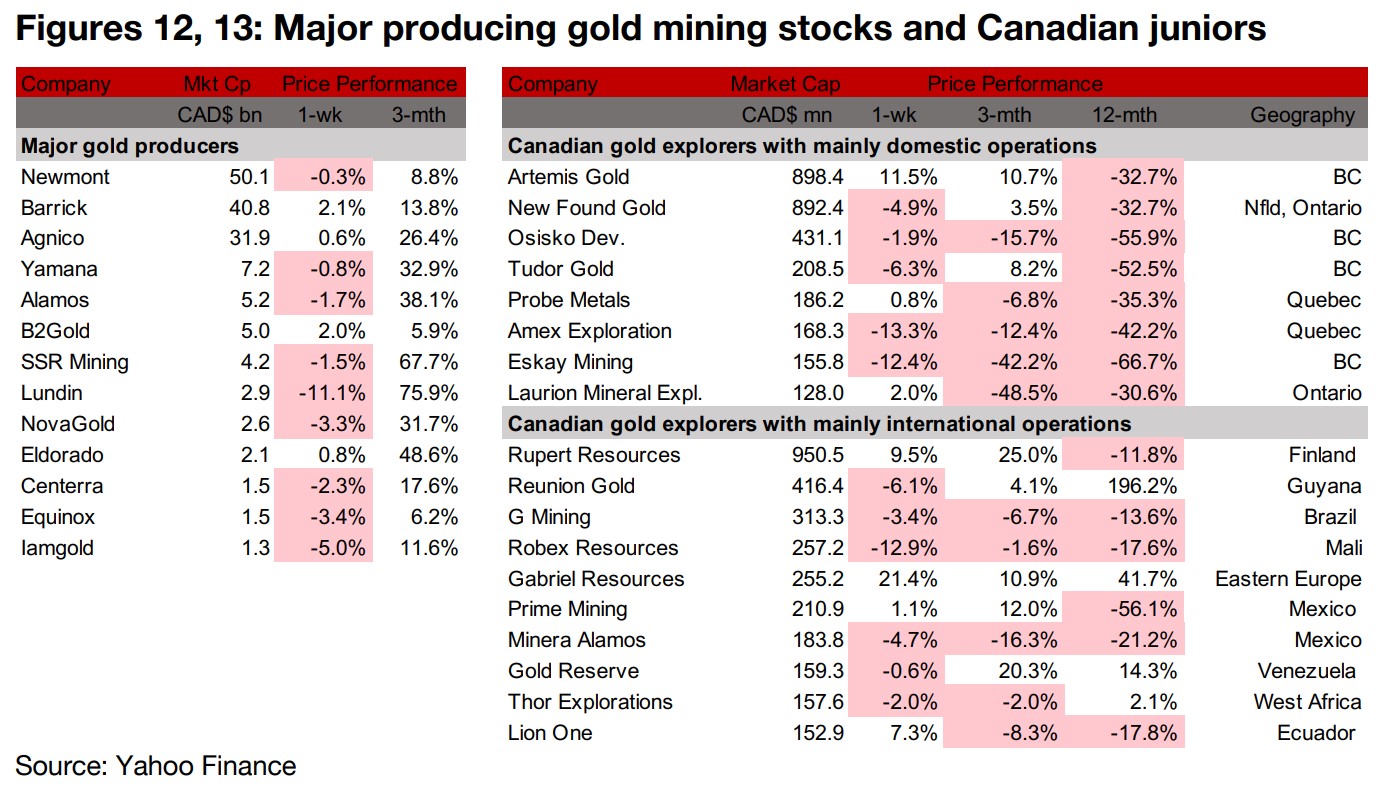Image resolution: width=1399 pixels, height=793 pixels.
Task: Click the 'Major gold producers' section heading
Action: point(130,146)
